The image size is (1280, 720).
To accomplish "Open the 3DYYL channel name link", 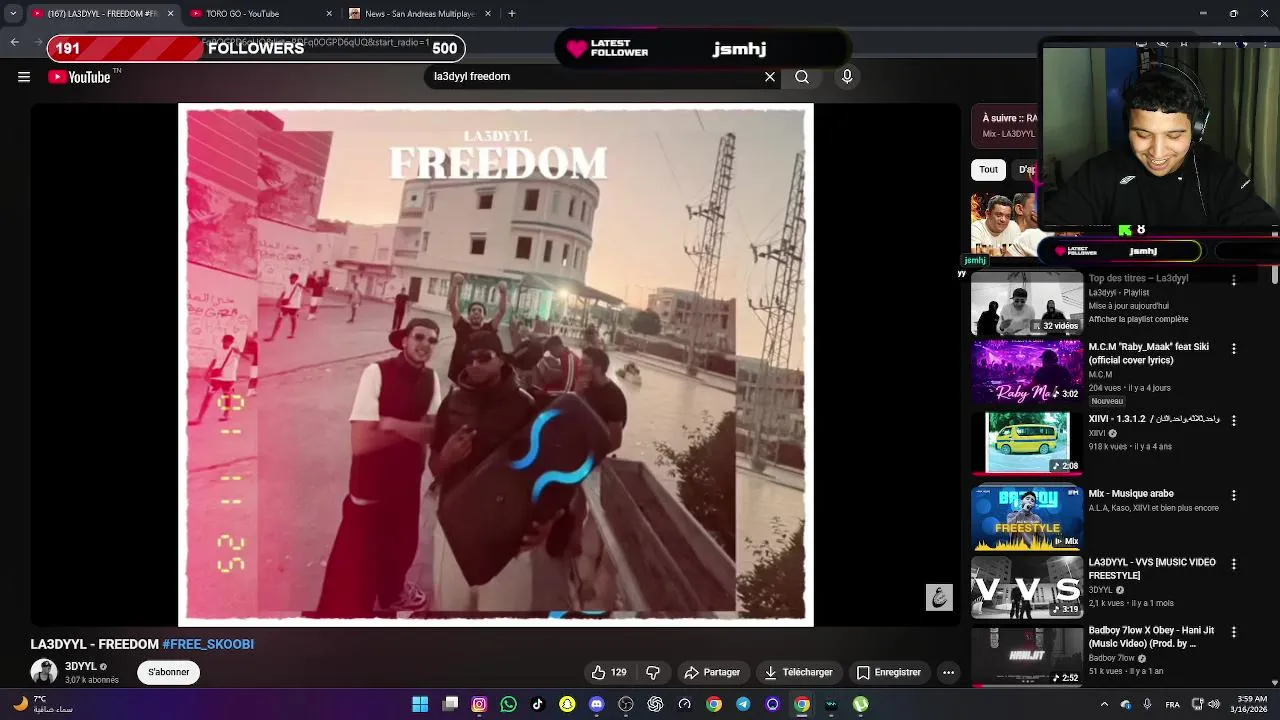I will click(x=81, y=666).
